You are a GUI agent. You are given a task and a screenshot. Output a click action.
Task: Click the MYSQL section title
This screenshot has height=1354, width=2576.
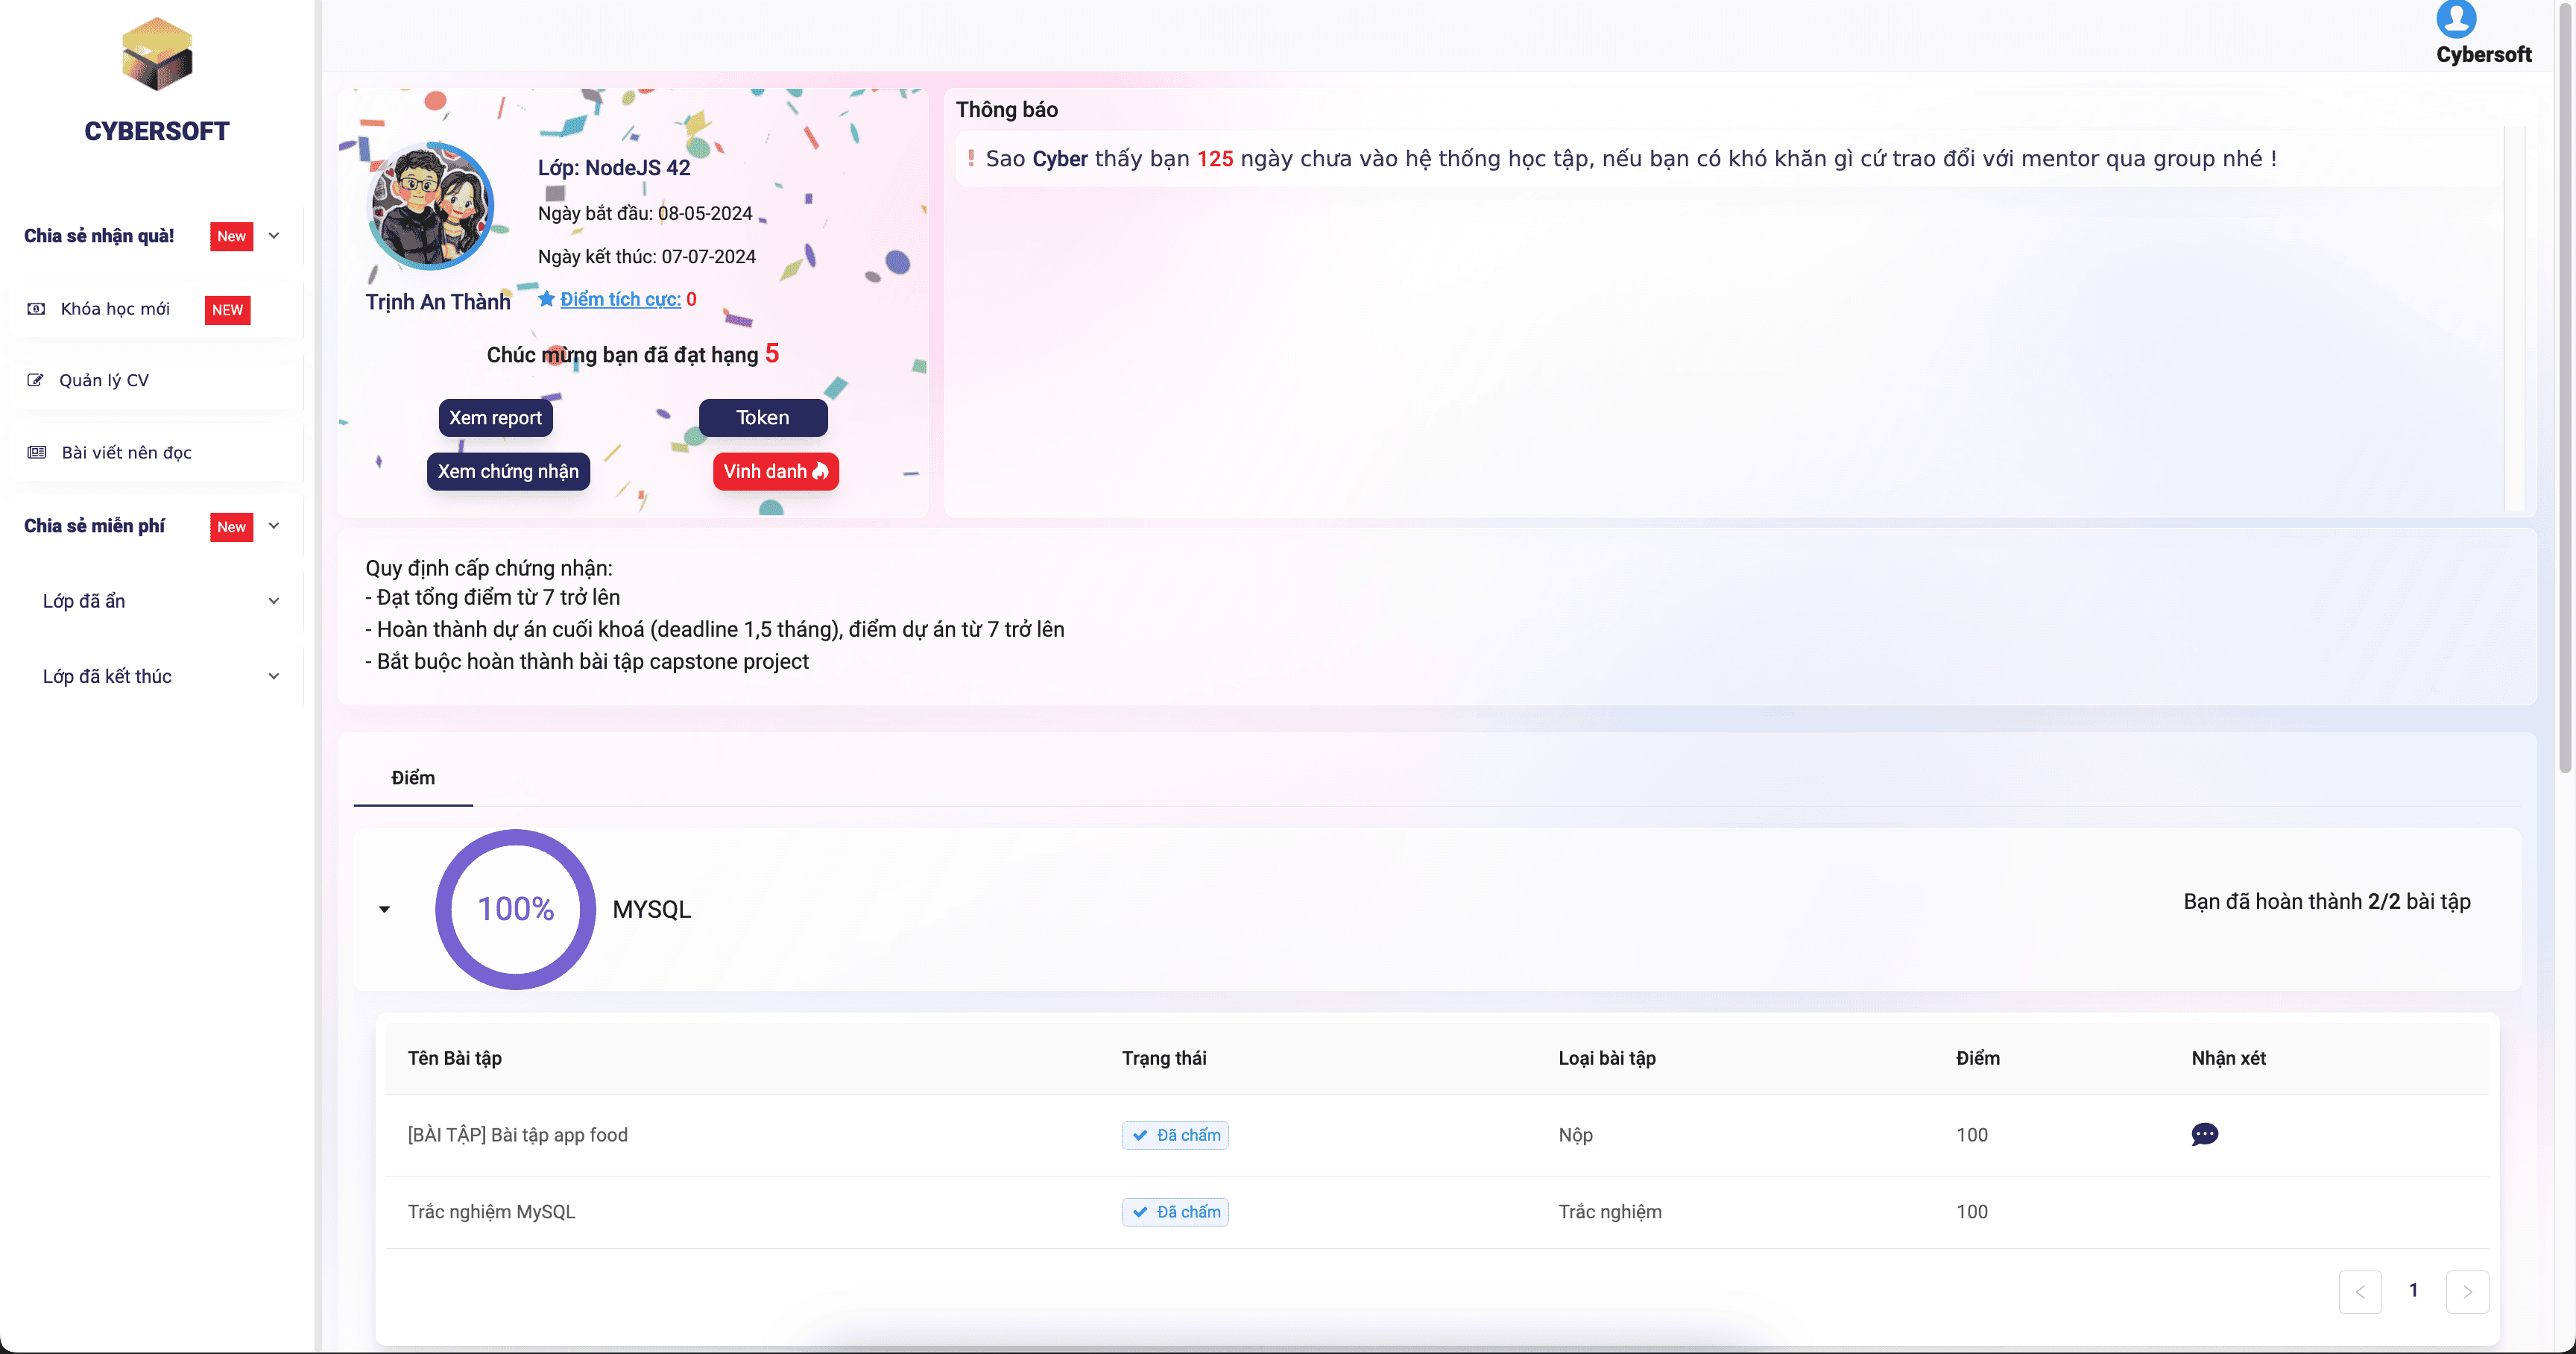(x=651, y=909)
